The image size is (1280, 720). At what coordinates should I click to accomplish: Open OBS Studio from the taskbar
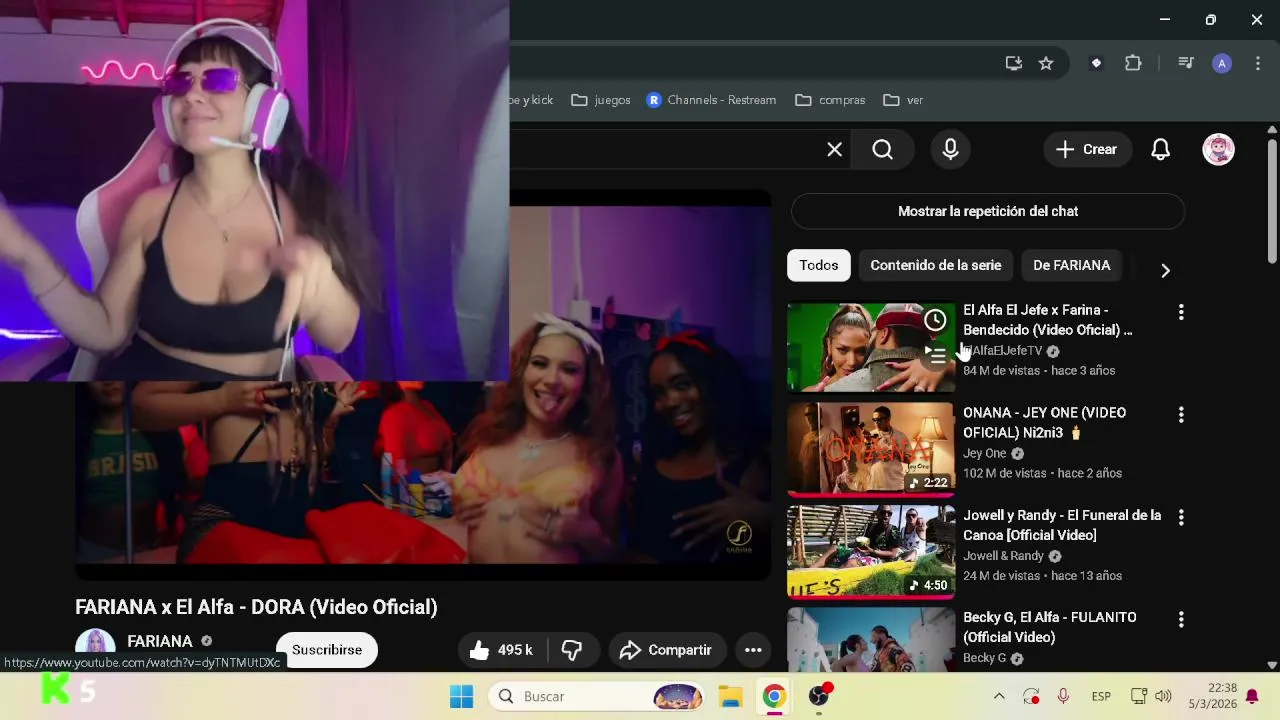click(819, 696)
